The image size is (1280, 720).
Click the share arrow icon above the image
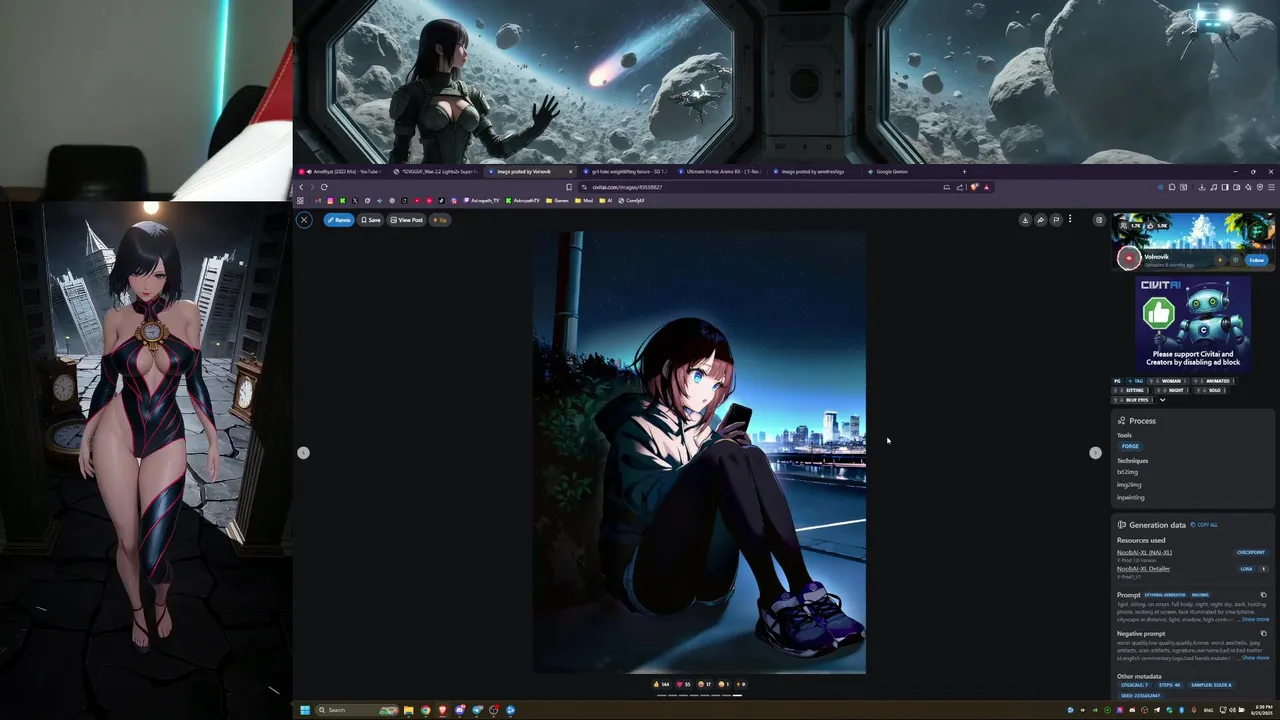point(1040,220)
